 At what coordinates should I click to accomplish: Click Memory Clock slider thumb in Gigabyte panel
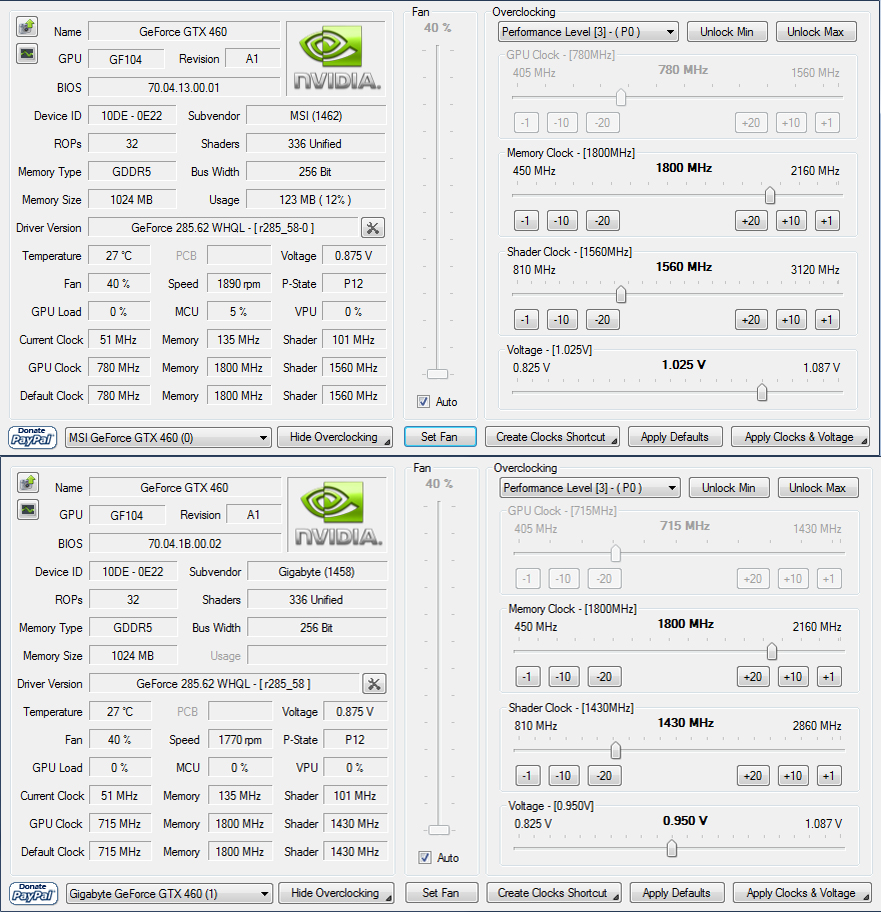click(772, 651)
